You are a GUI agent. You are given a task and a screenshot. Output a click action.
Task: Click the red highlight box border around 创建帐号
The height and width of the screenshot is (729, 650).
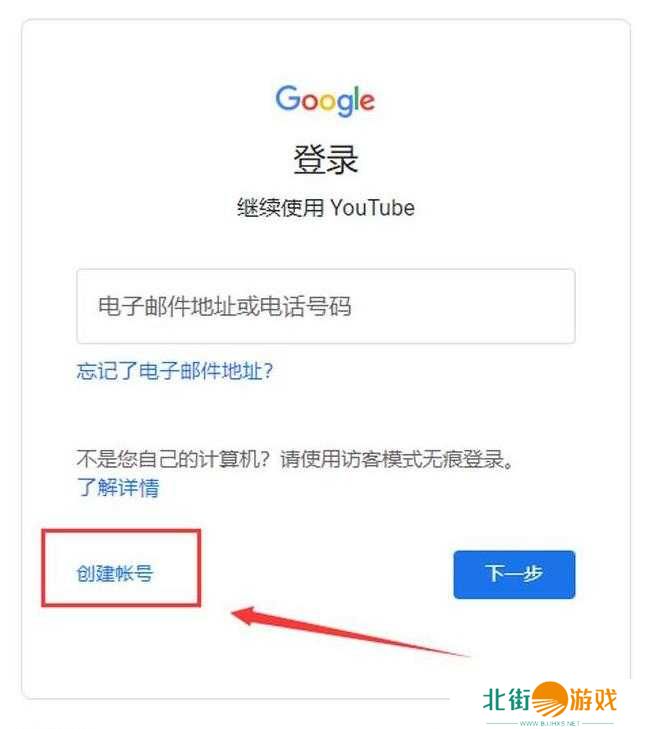121,530
